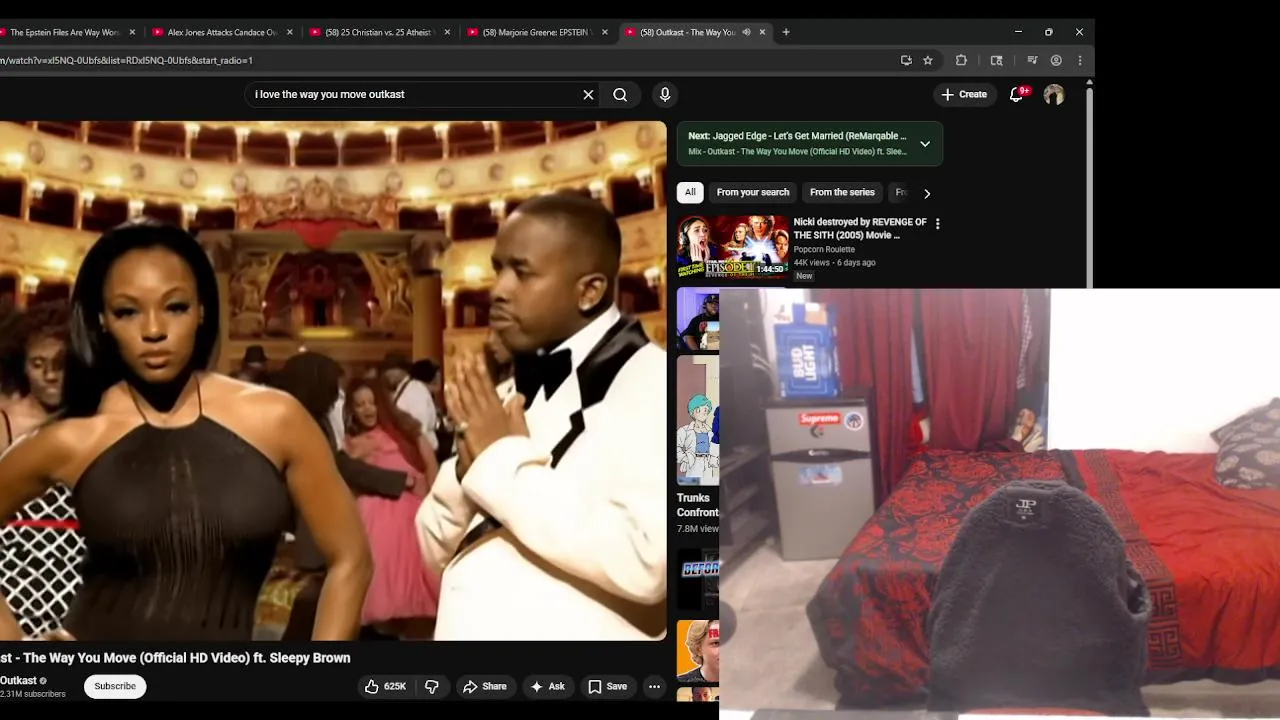Install app icon in address bar
This screenshot has width=1280, height=720.
pyautogui.click(x=906, y=60)
